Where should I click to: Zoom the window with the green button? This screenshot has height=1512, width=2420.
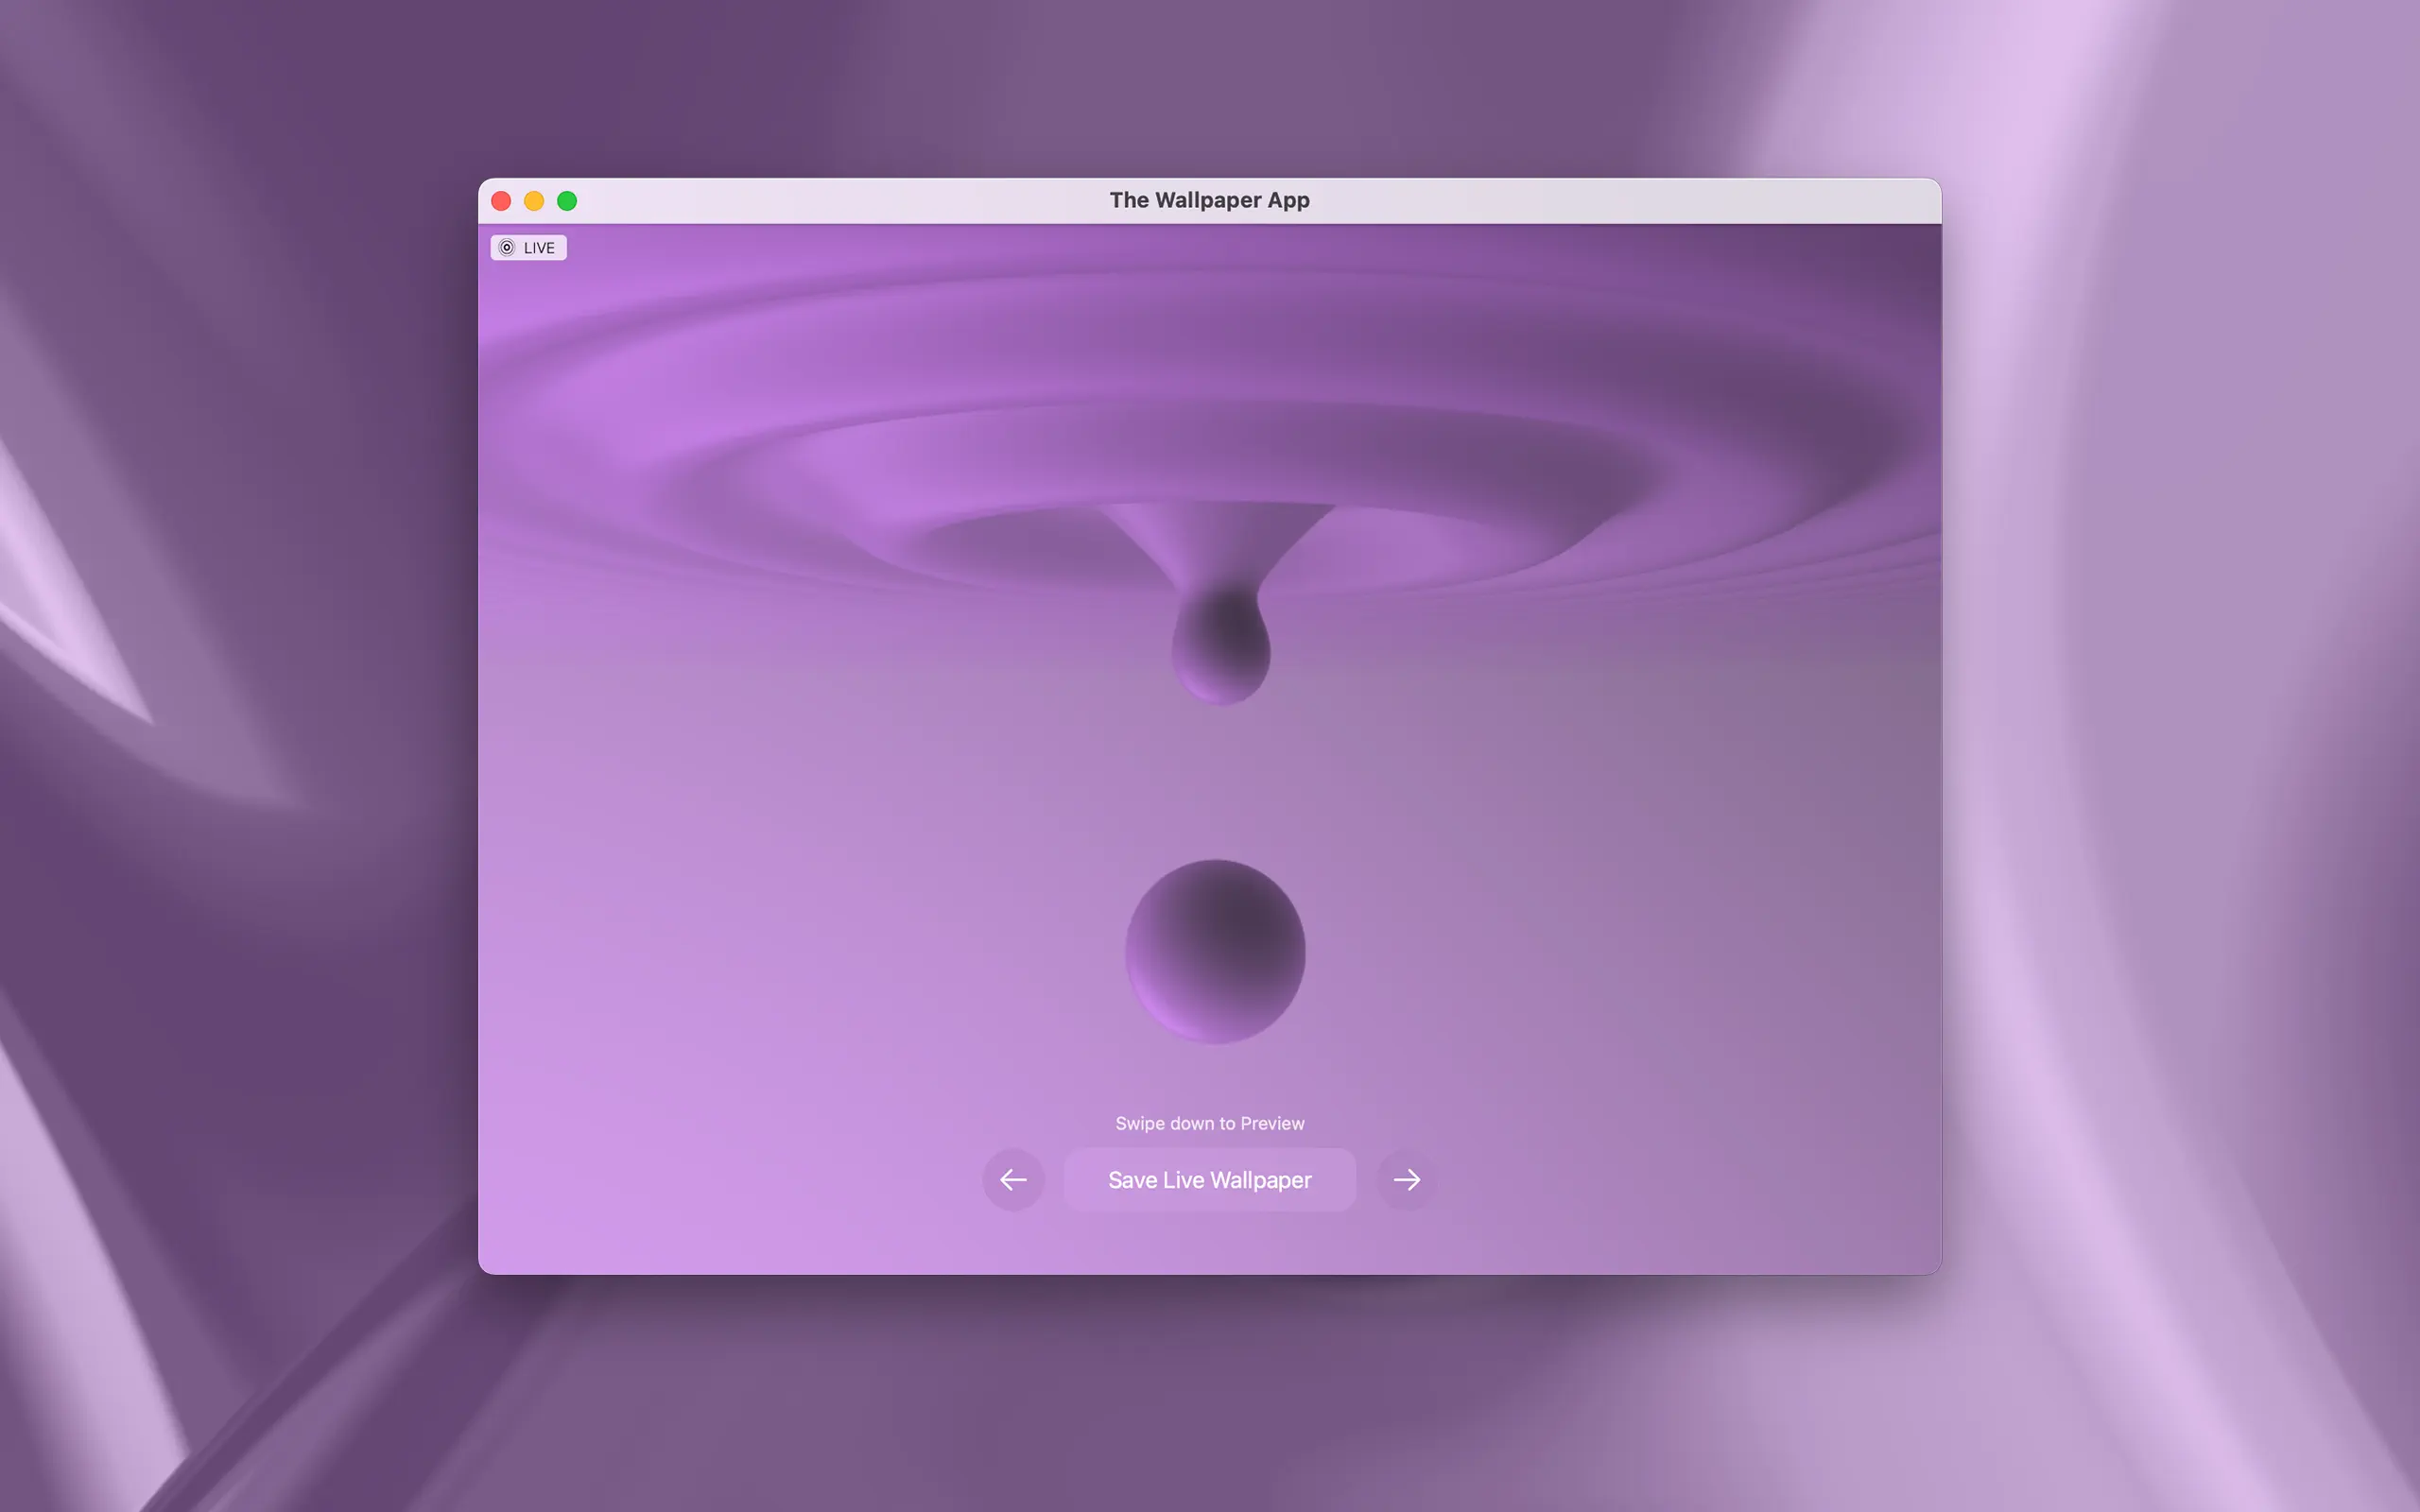click(x=567, y=201)
